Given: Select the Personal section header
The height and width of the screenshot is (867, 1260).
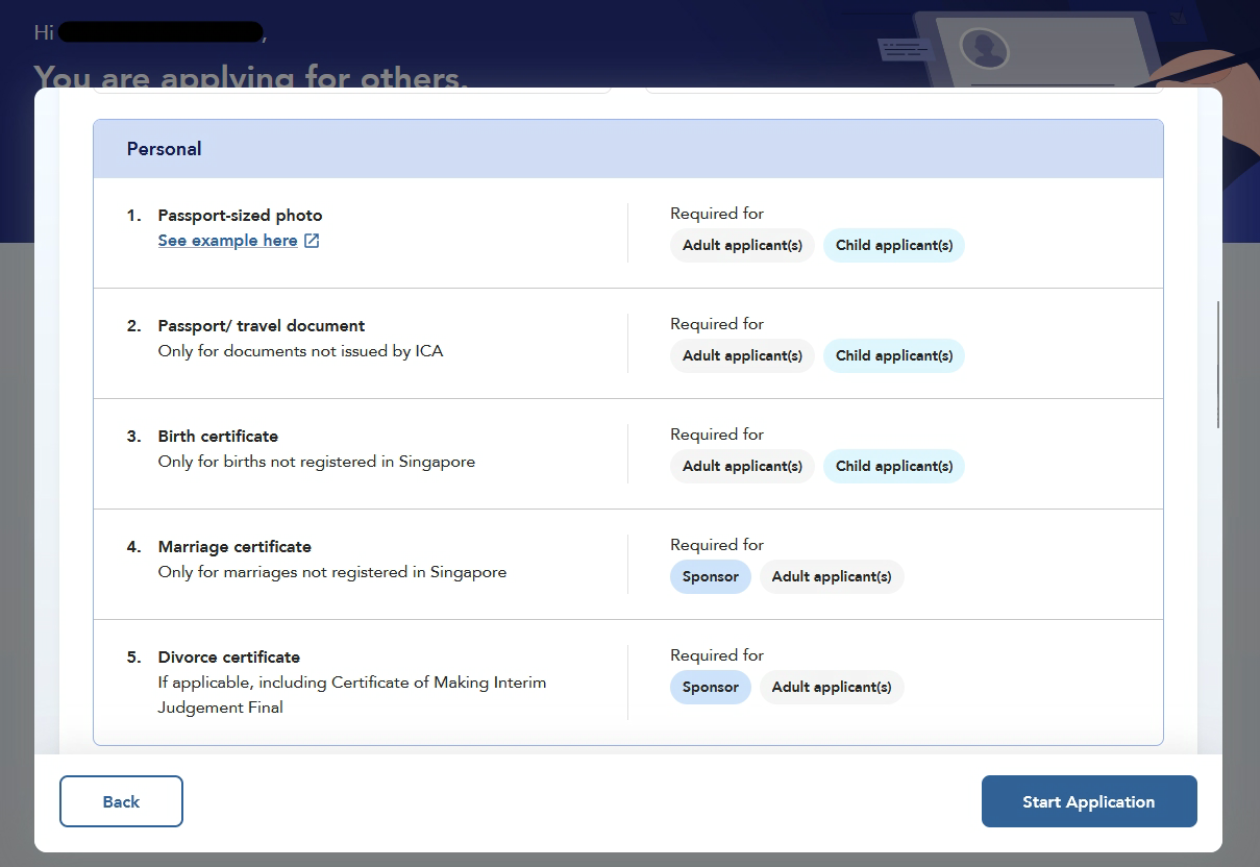Looking at the screenshot, I should (x=628, y=149).
